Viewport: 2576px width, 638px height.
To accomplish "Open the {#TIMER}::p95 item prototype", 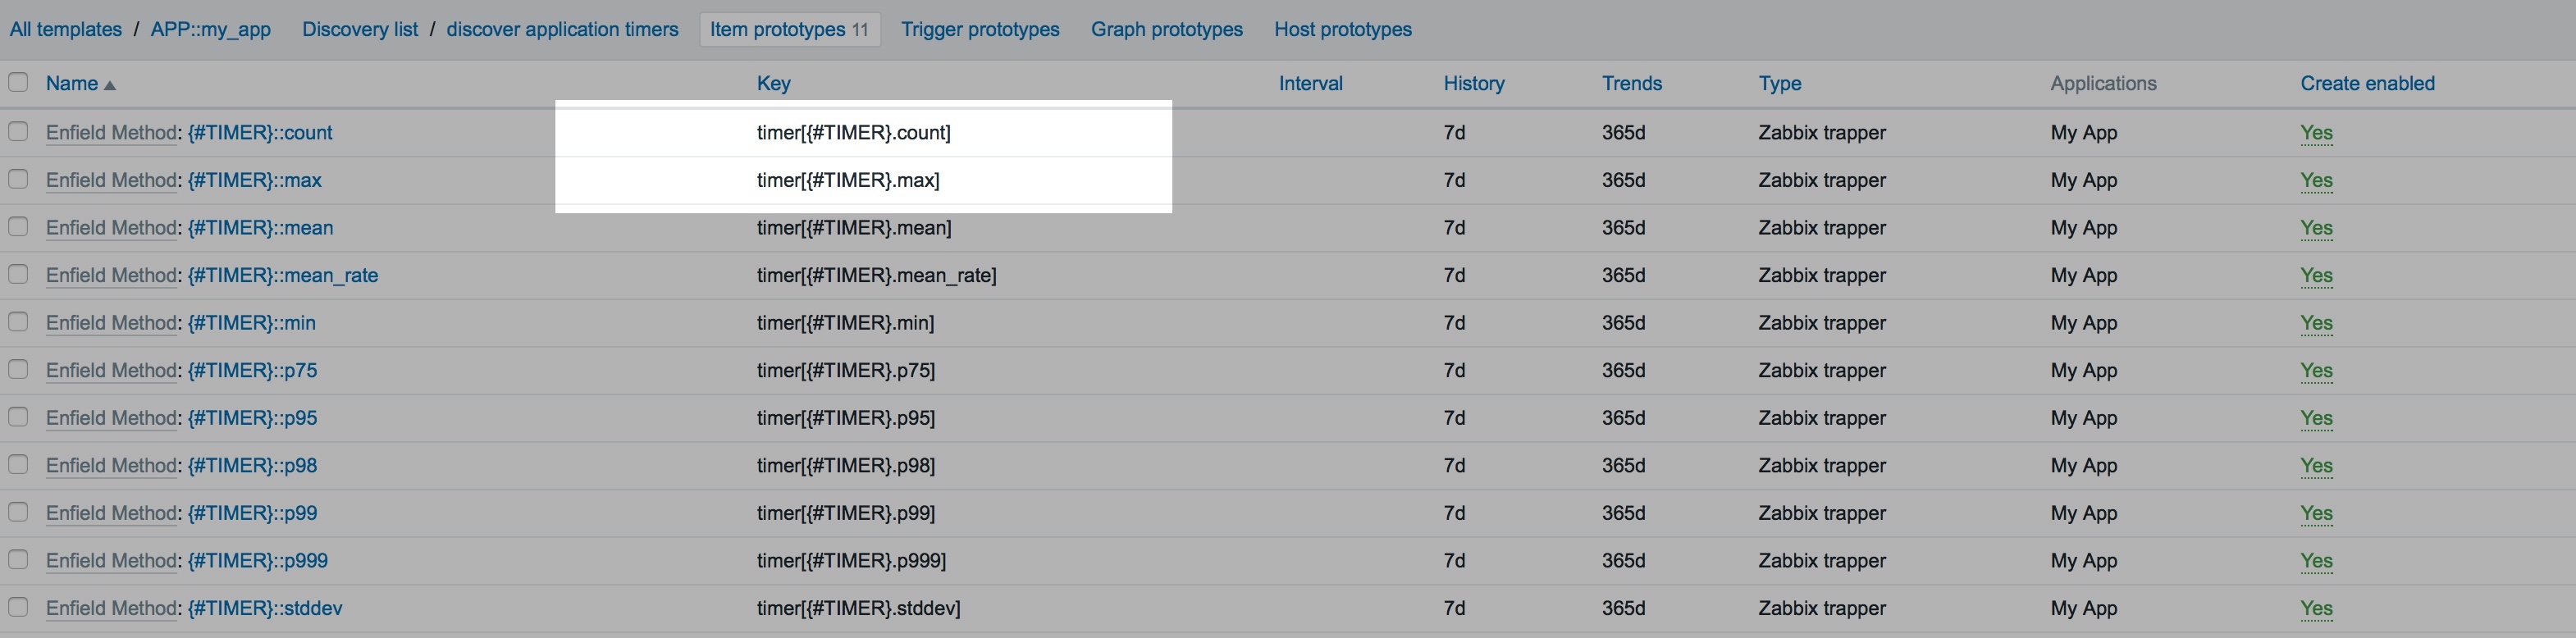I will tap(252, 417).
